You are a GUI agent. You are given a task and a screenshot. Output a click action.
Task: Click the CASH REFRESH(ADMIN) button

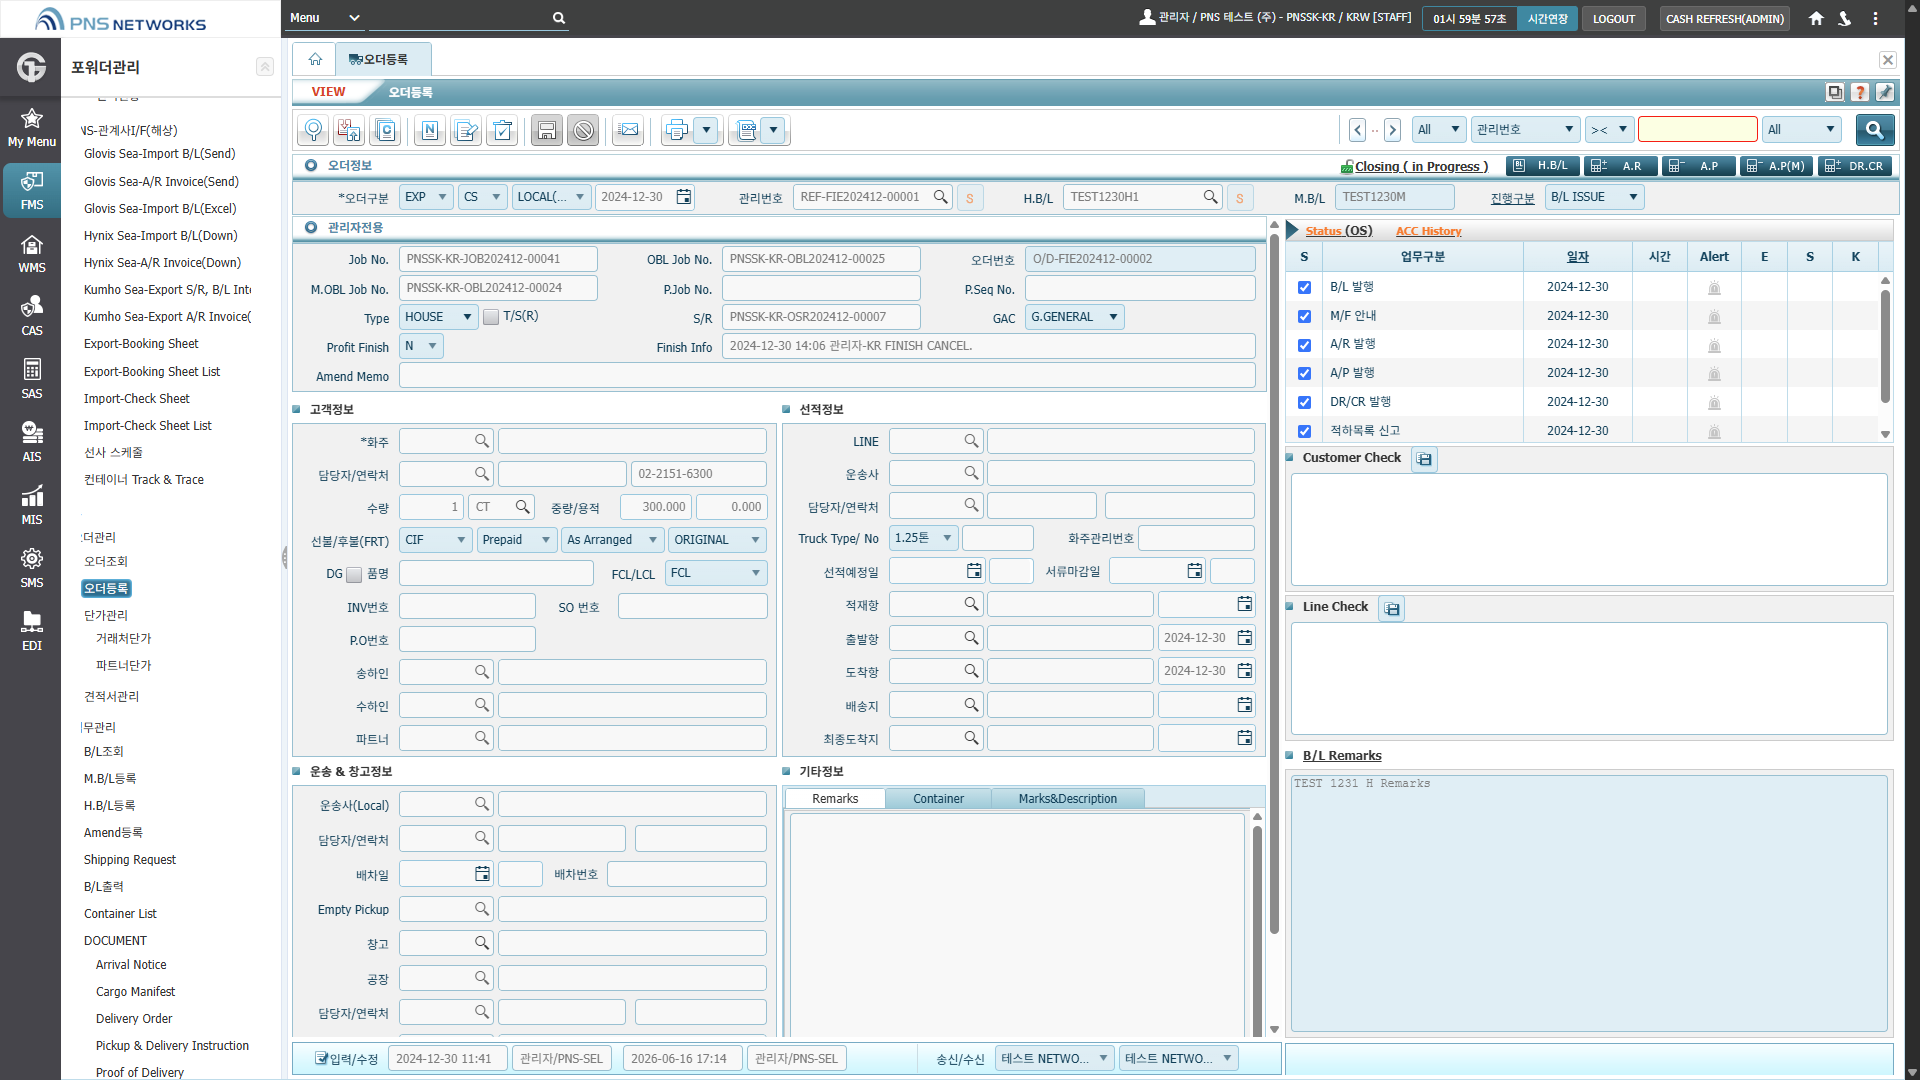pyautogui.click(x=1724, y=19)
